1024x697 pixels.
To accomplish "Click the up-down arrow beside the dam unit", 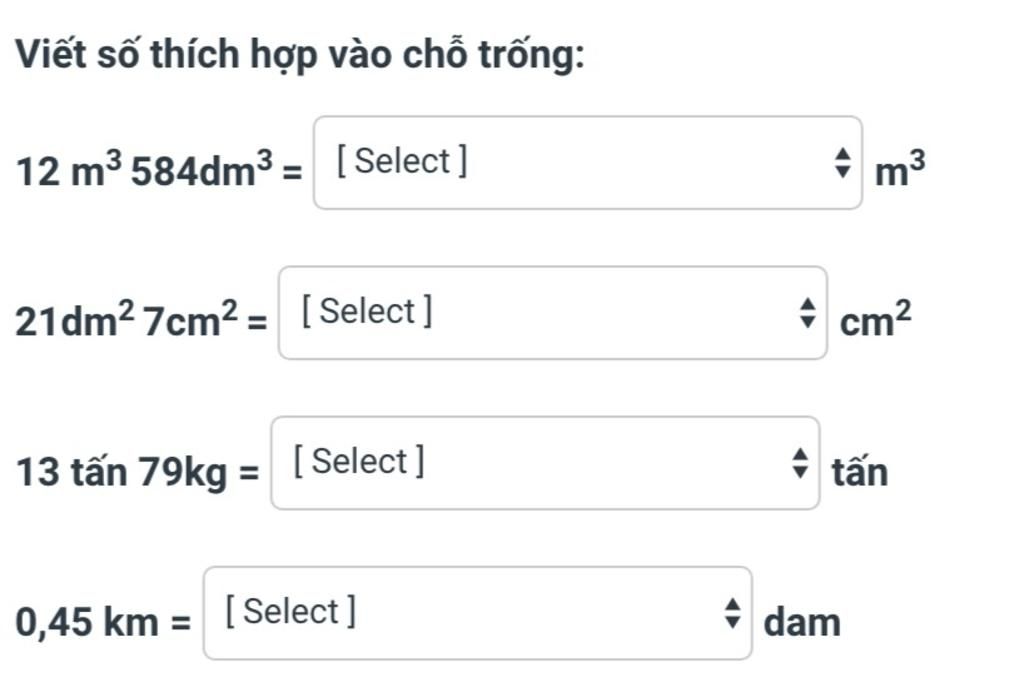I will [x=732, y=613].
